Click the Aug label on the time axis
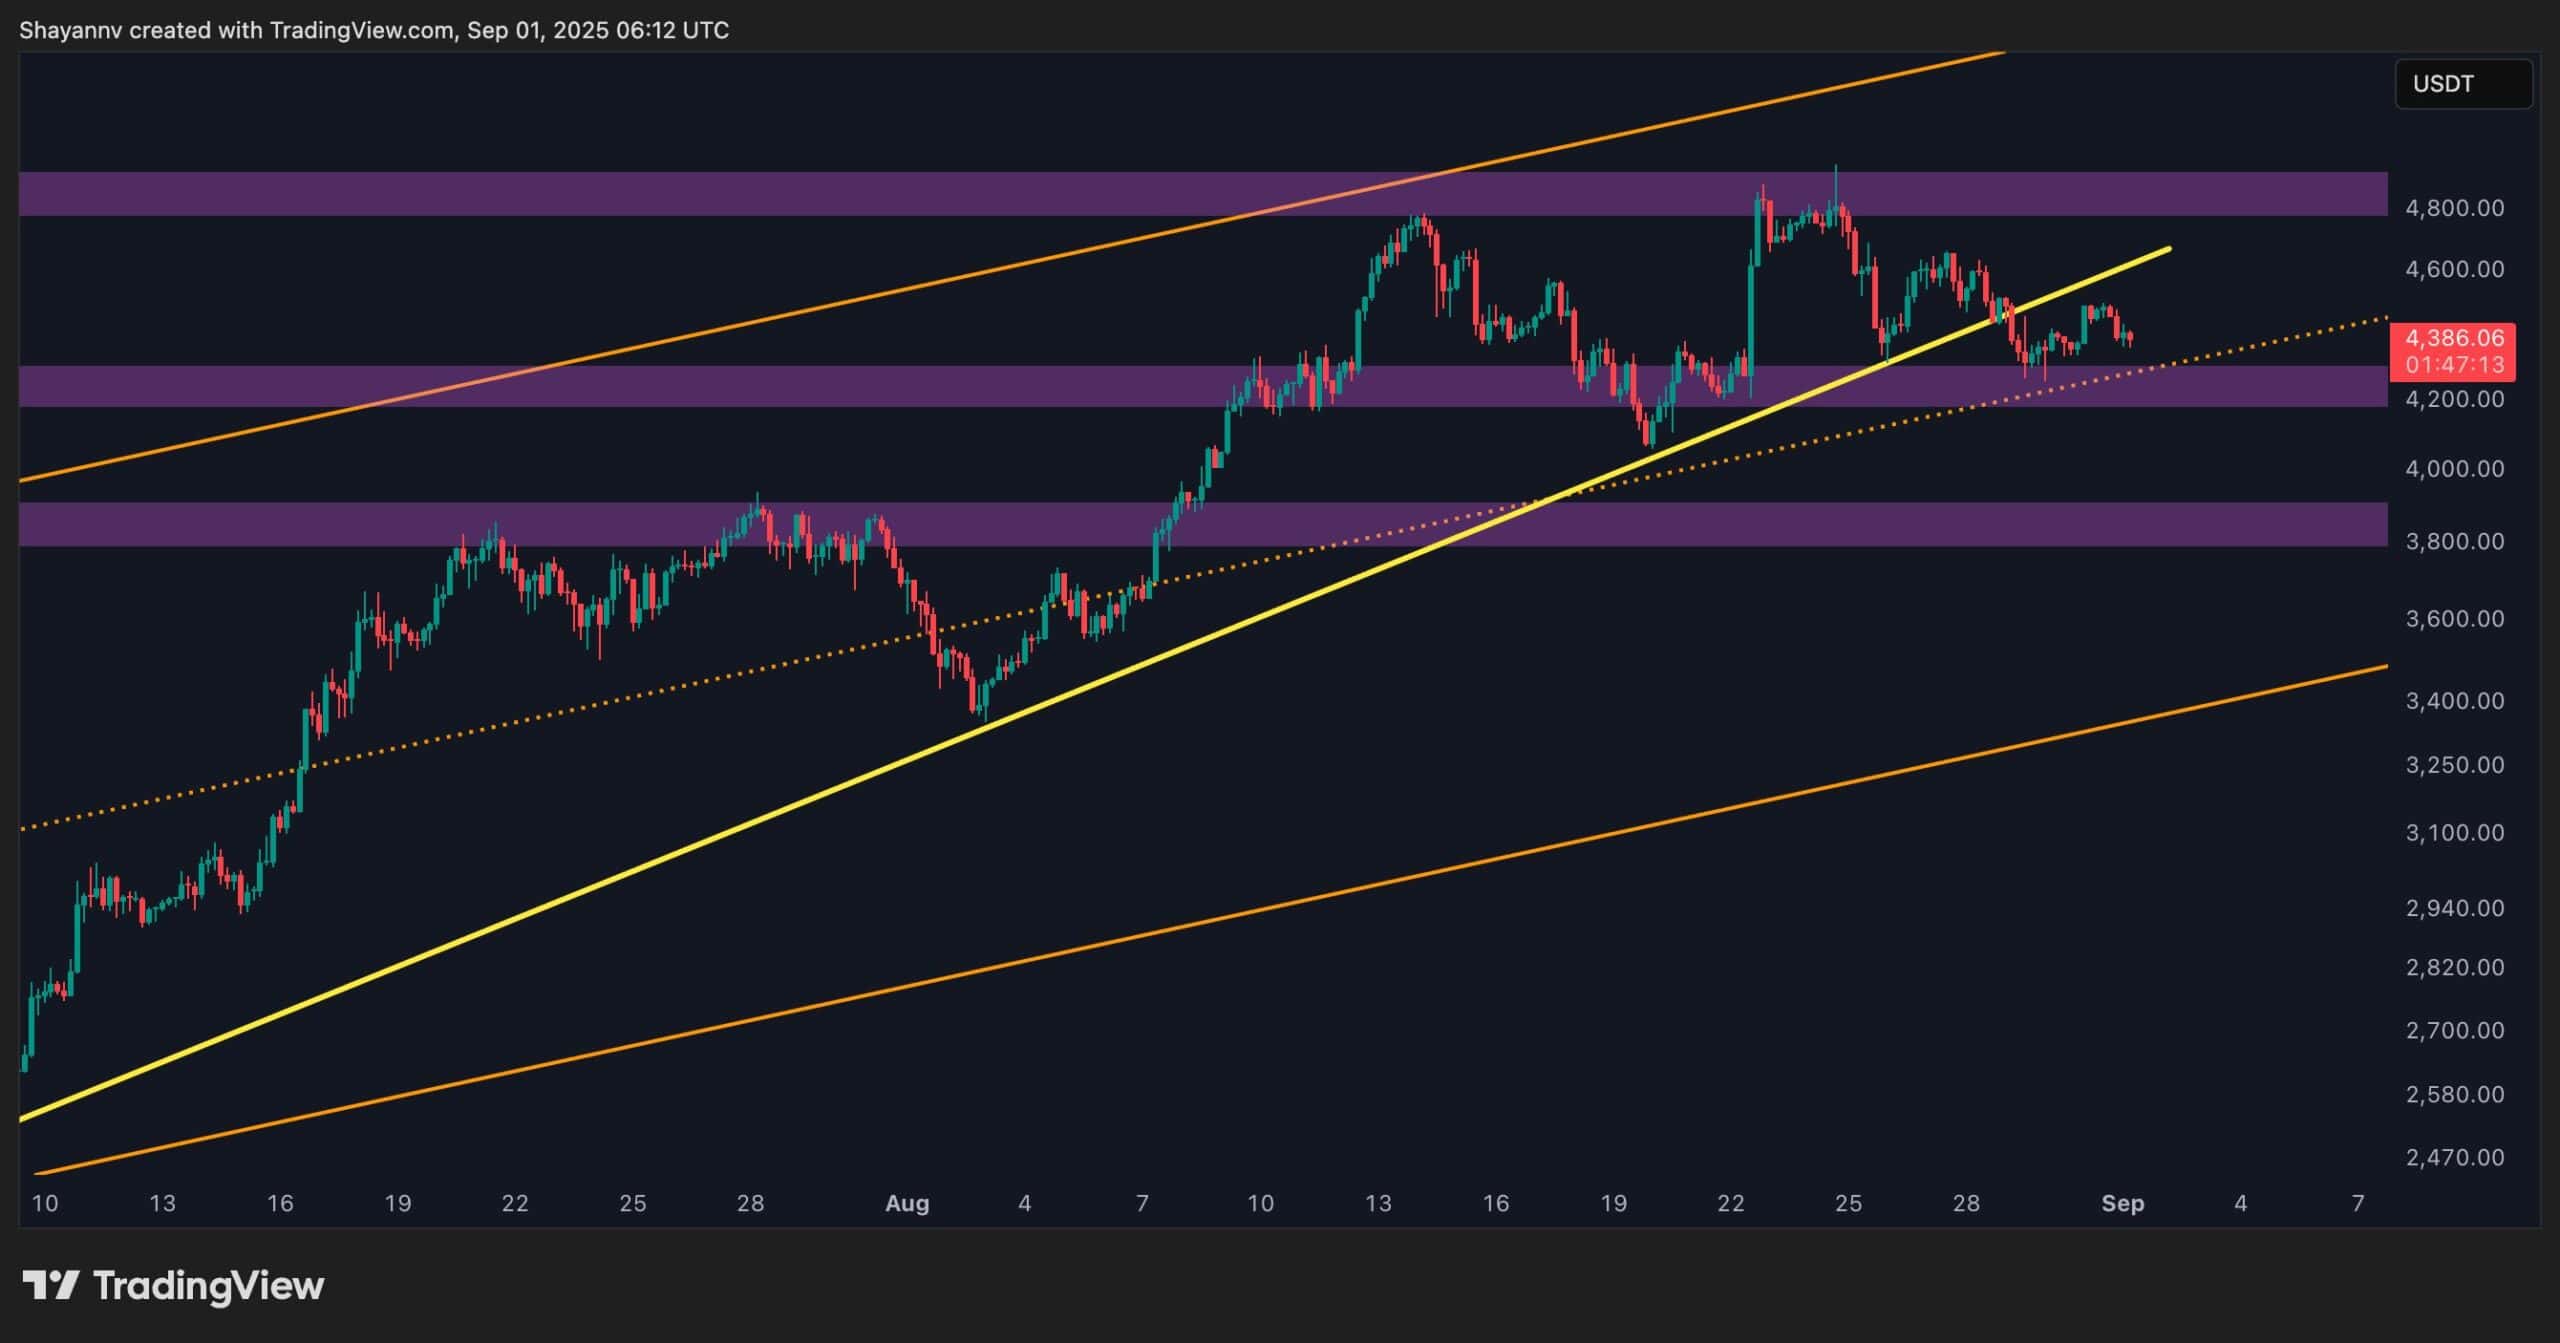2560x1343 pixels. click(907, 1203)
